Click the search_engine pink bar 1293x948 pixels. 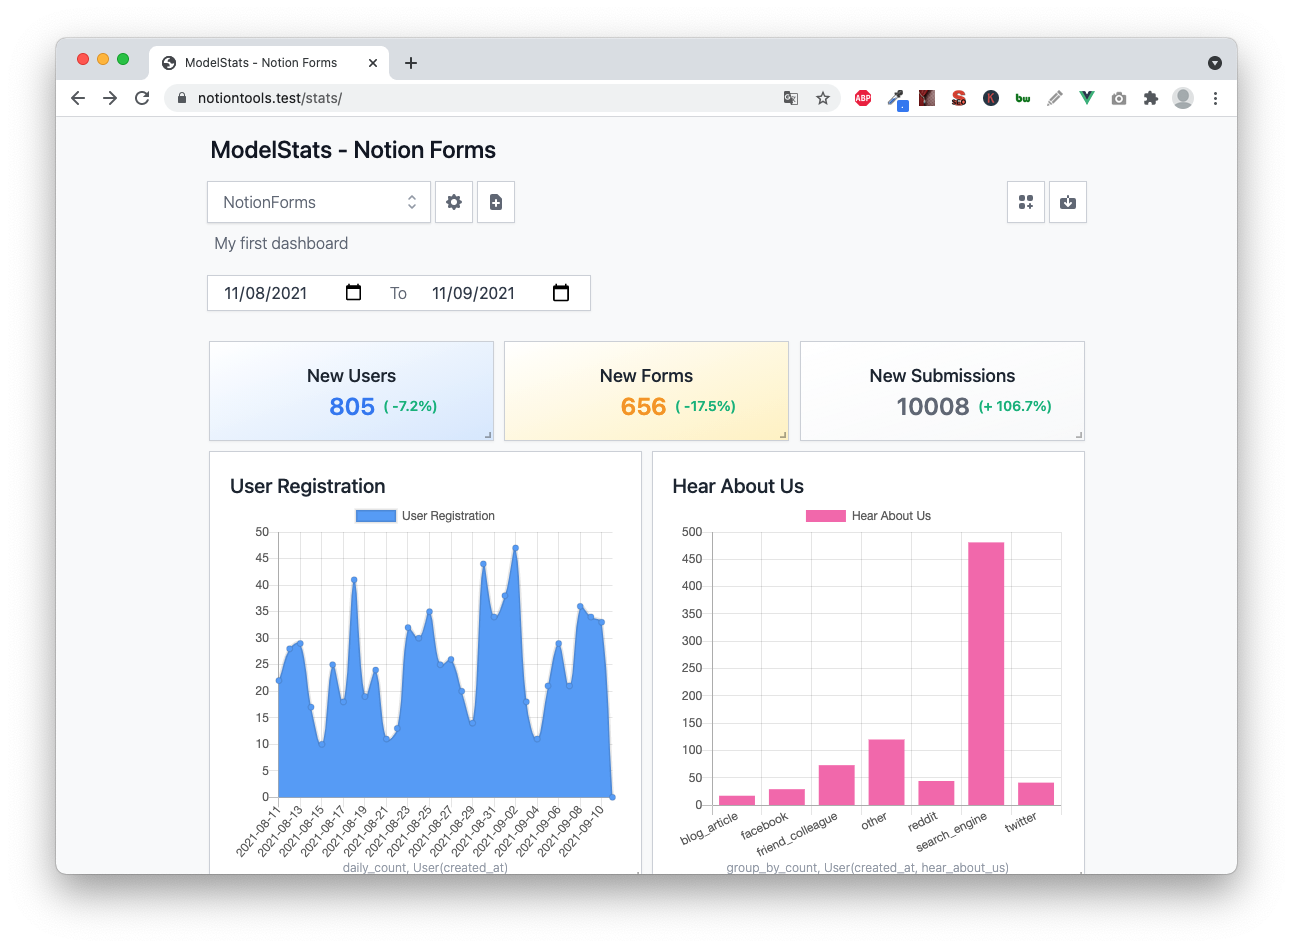pyautogui.click(x=986, y=674)
